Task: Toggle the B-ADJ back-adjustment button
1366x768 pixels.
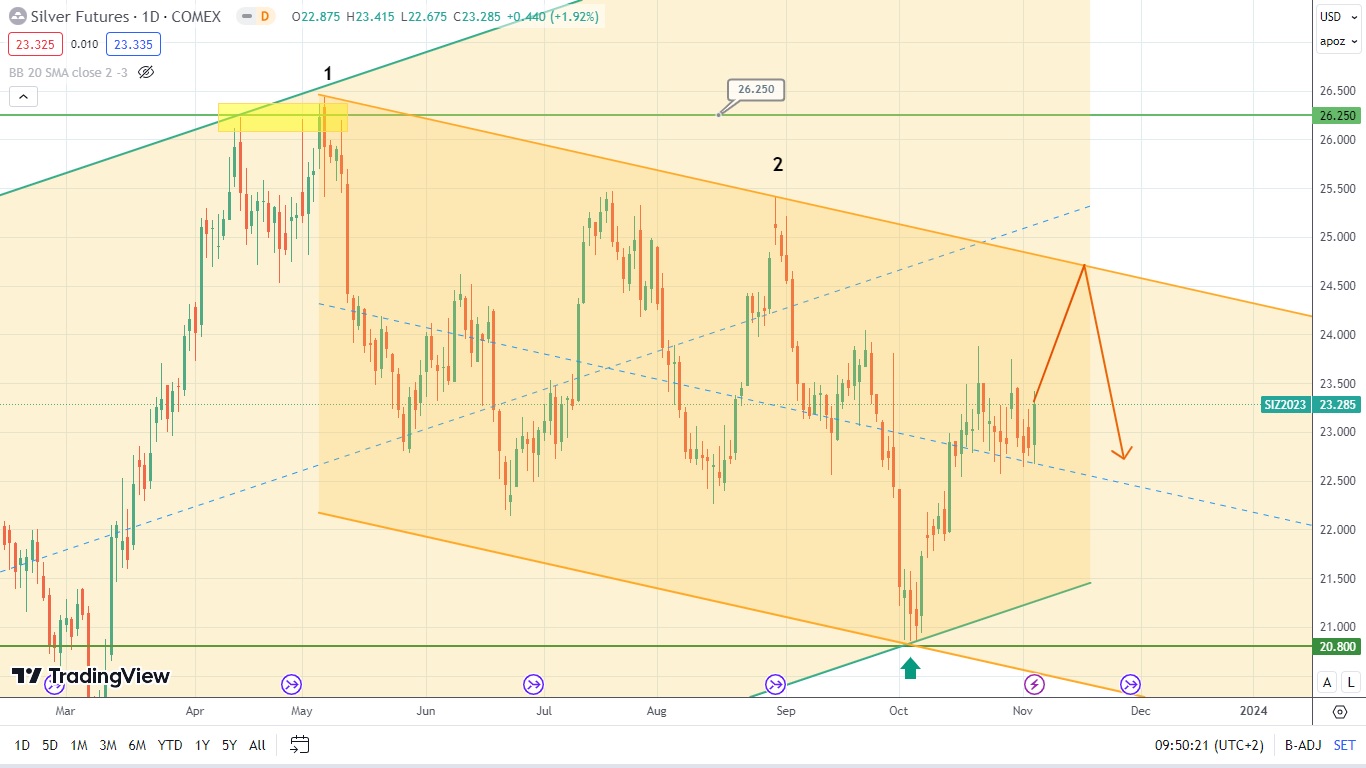Action: click(x=1302, y=745)
